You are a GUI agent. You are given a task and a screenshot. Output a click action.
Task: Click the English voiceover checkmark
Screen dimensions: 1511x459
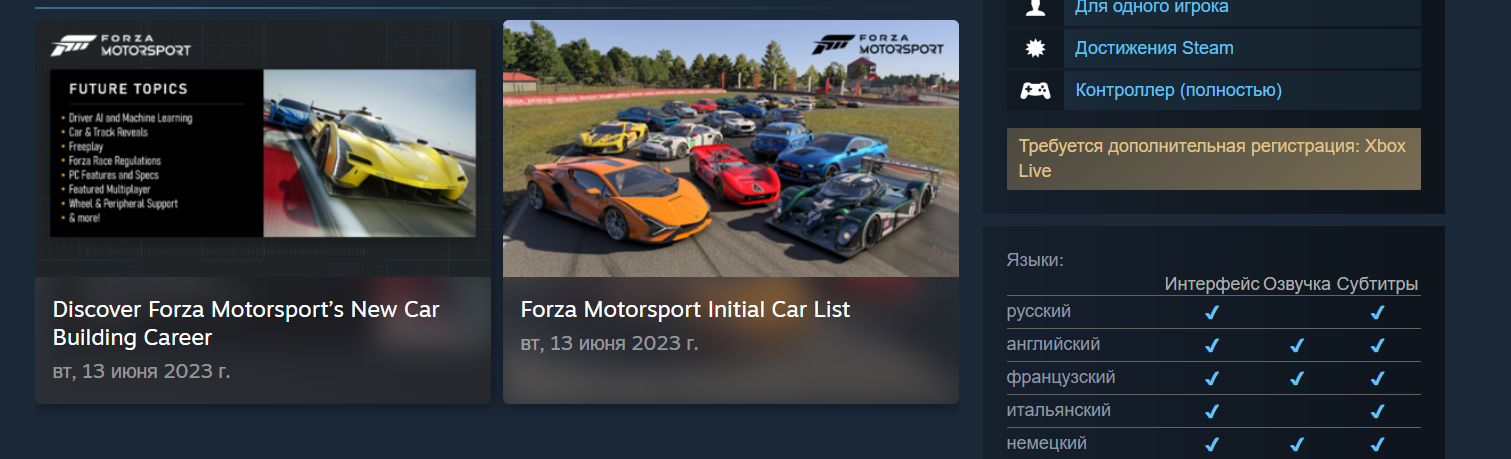[1297, 345]
